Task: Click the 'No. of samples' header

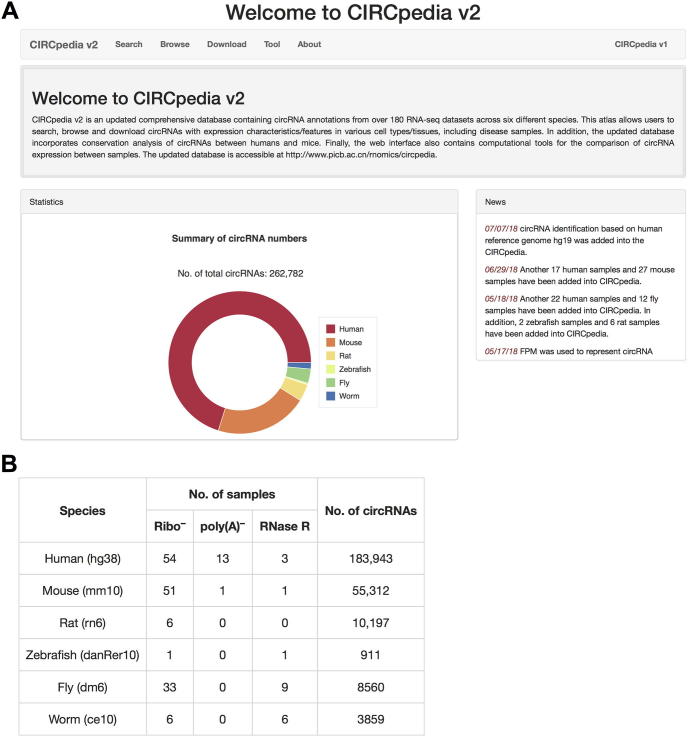Action: (232, 494)
